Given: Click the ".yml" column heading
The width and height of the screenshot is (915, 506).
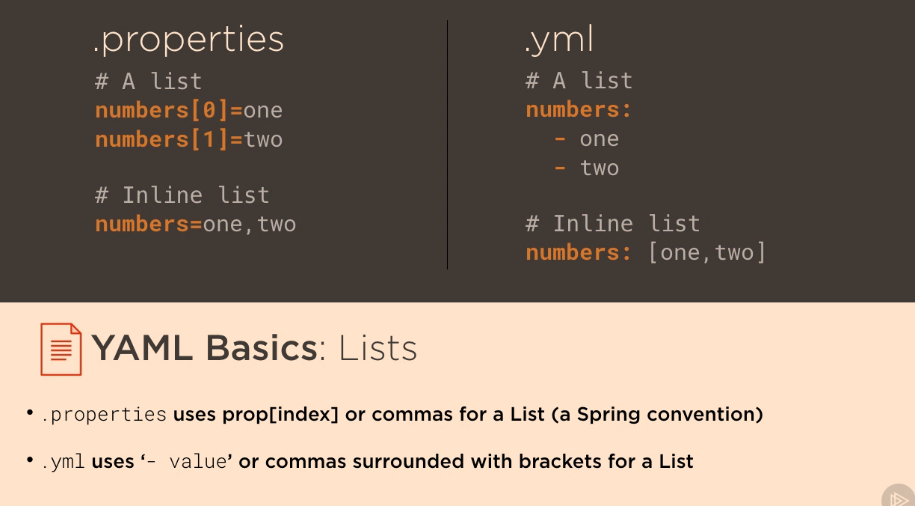Looking at the screenshot, I should pyautogui.click(x=559, y=39).
